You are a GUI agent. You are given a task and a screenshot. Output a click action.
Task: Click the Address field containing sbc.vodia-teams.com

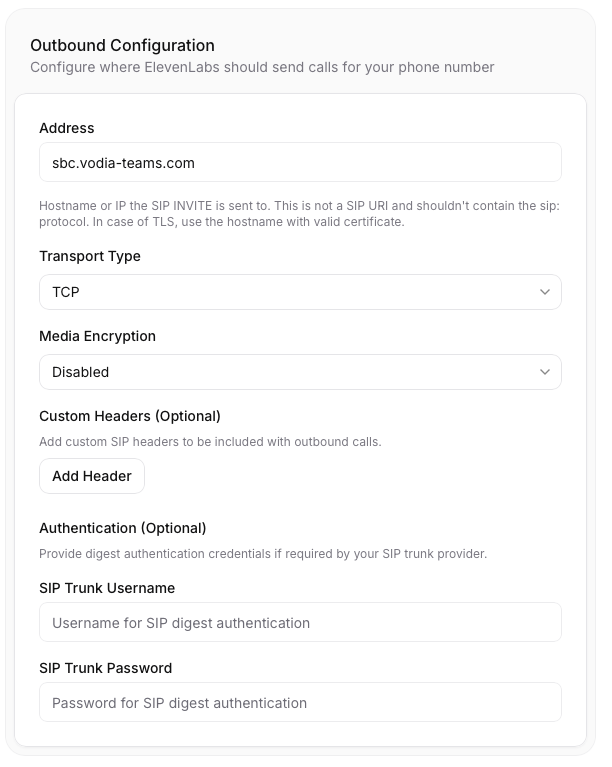point(300,162)
